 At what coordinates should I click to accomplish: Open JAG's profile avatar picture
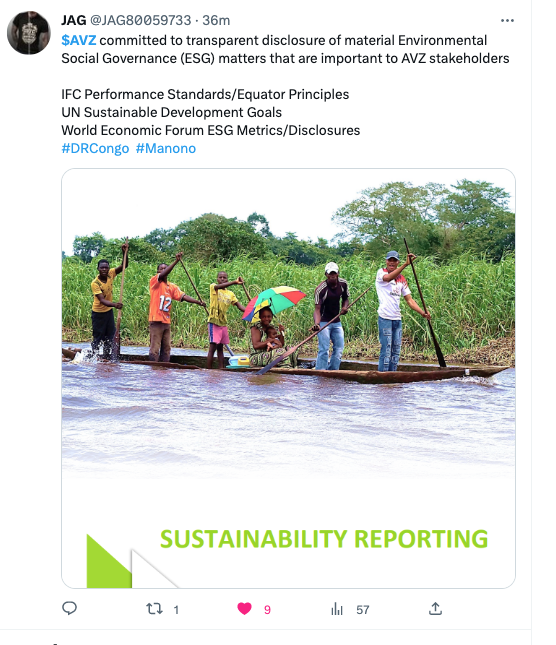[x=29, y=33]
